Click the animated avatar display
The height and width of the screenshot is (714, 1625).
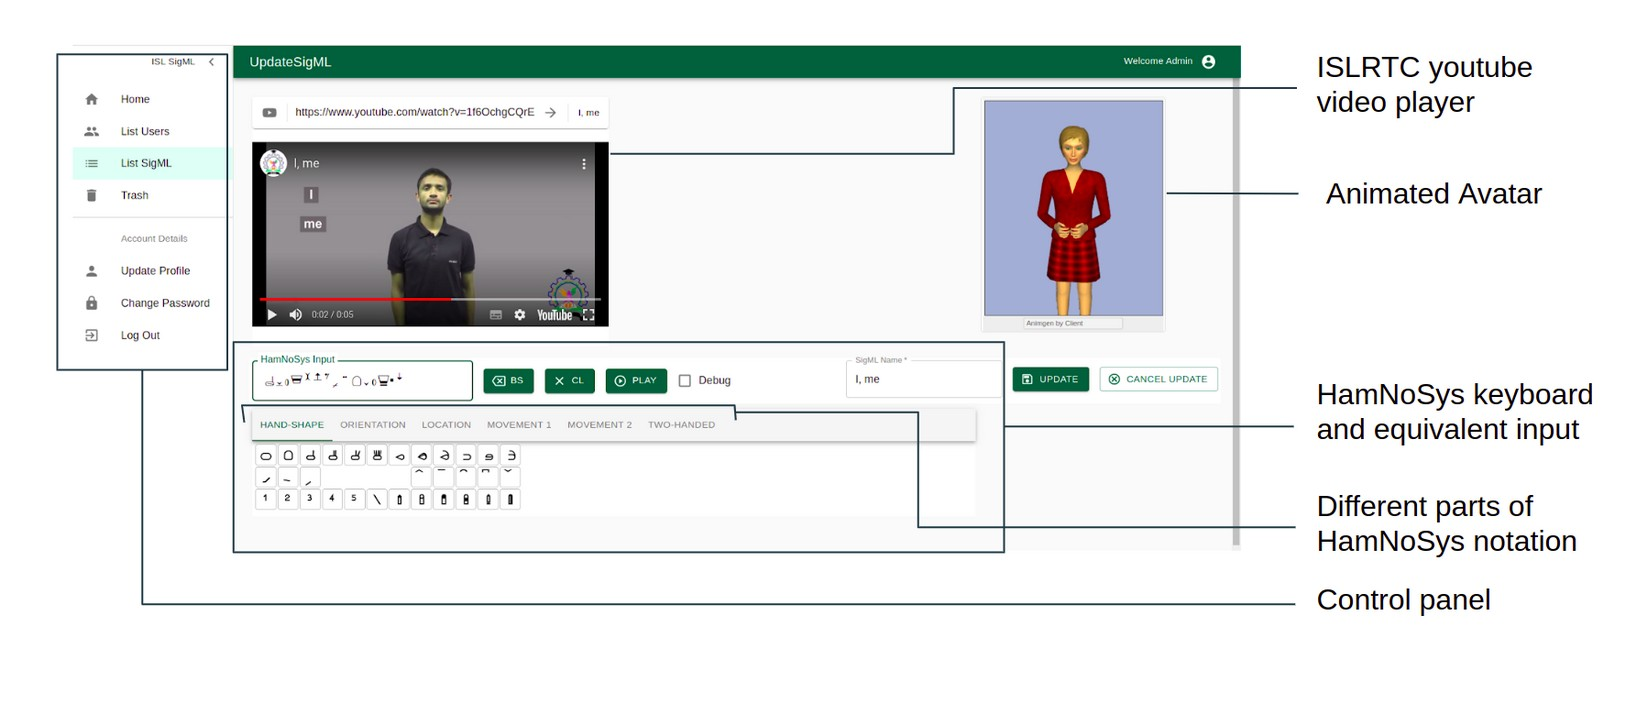1073,208
